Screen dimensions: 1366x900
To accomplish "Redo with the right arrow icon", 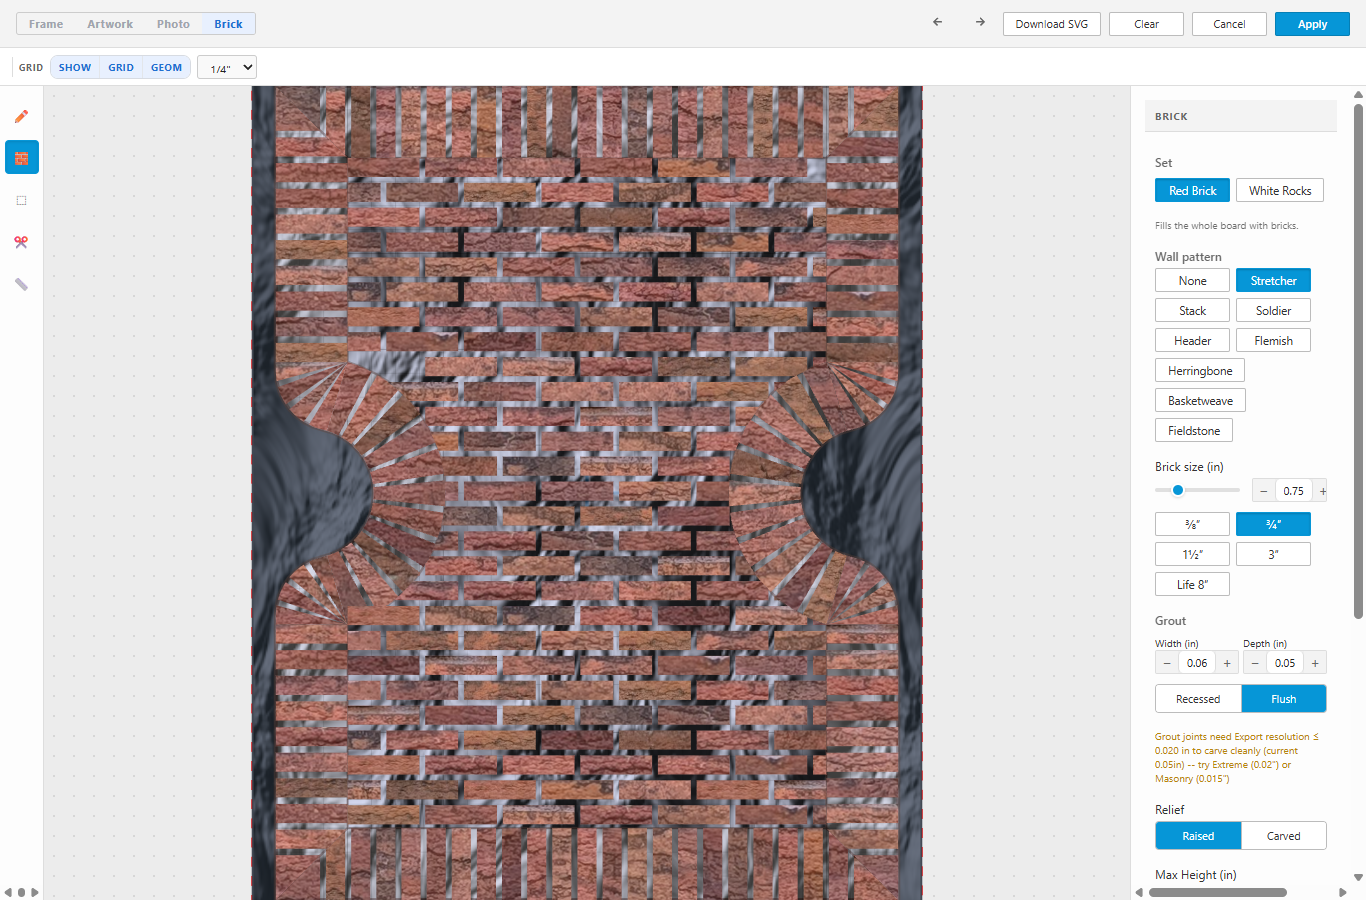I will click(980, 22).
